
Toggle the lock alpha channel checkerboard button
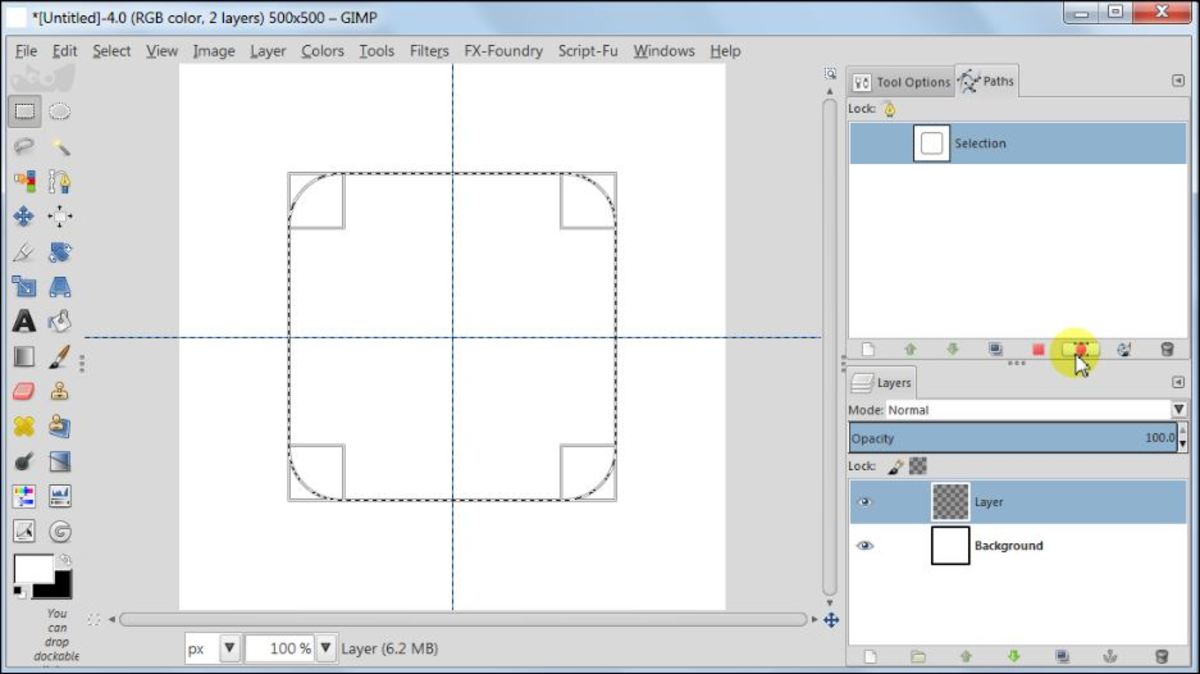click(917, 466)
